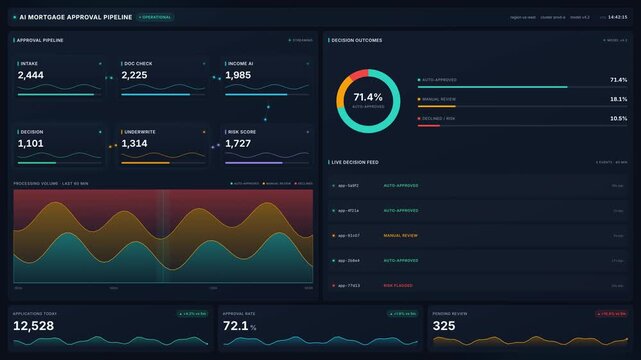
Task: Click the Income AI card status dot
Action: pyautogui.click(x=308, y=64)
